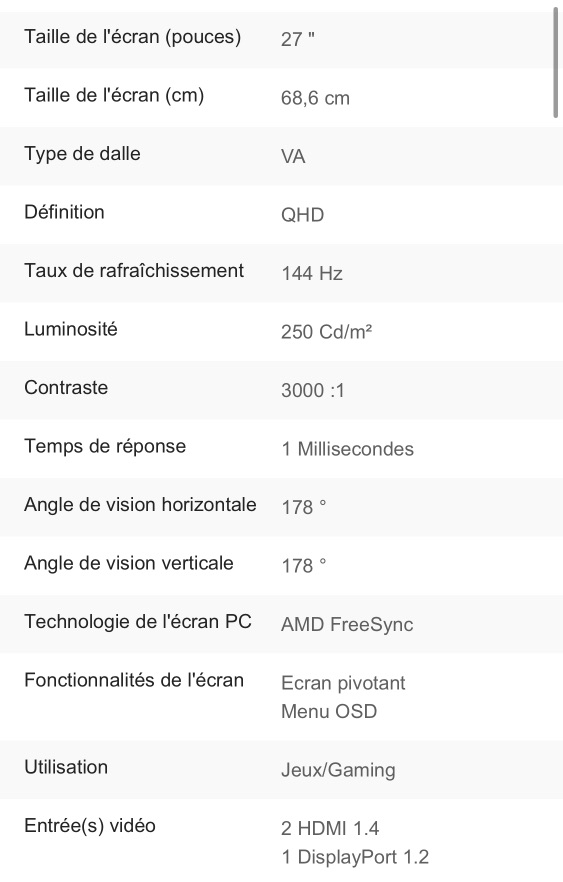
Task: Select 'Angle de vision horizontale' label
Action: click(140, 505)
